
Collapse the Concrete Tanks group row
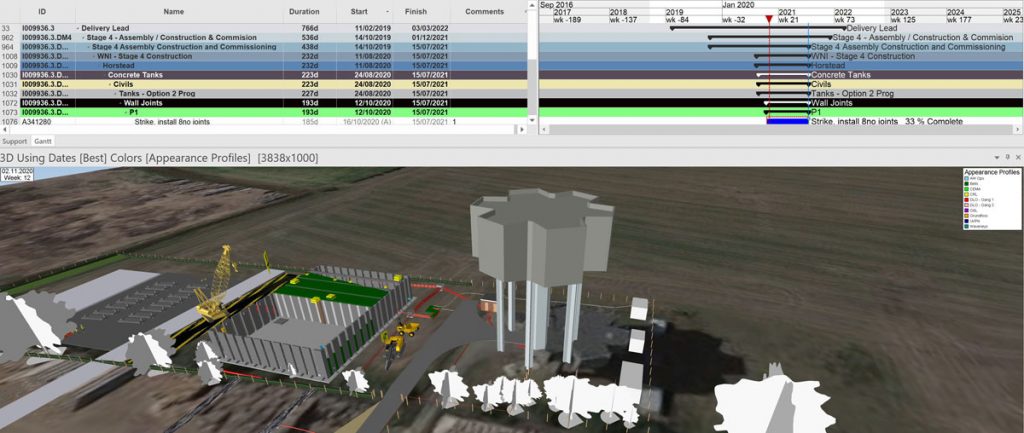pyautogui.click(x=103, y=75)
